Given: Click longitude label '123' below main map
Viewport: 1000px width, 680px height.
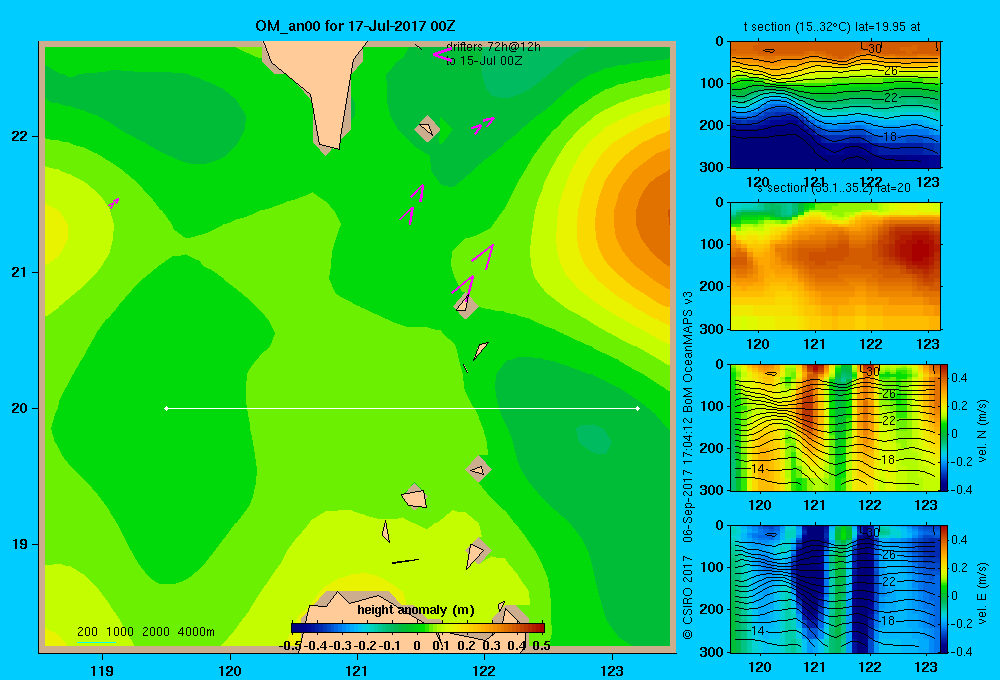Looking at the screenshot, I should coord(612,670).
